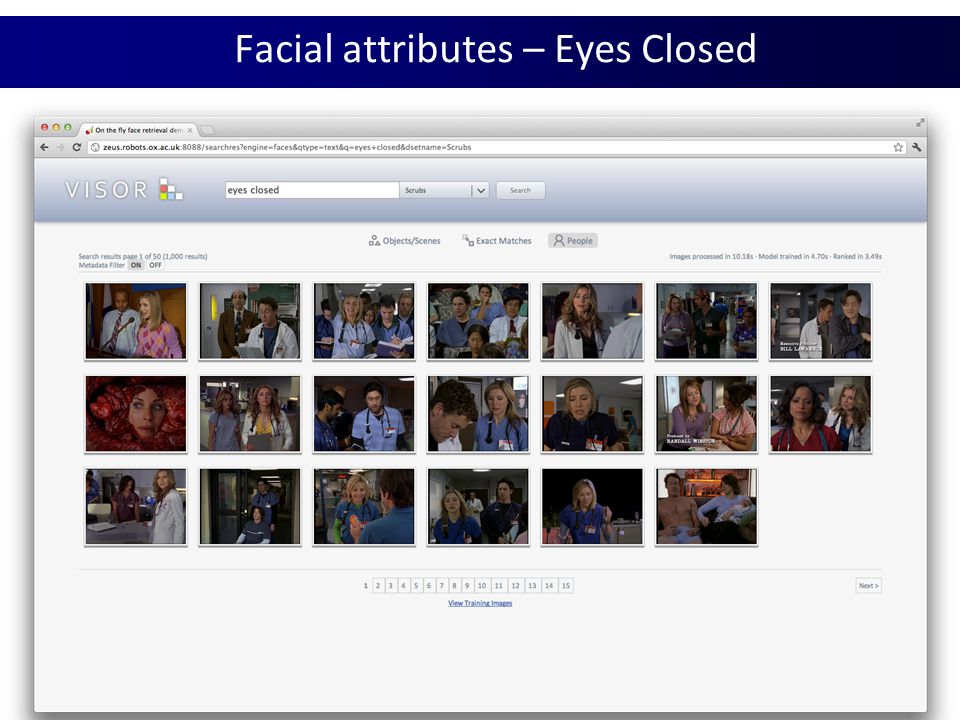The image size is (960, 720).
Task: Reload the page with refresh icon
Action: 77,147
